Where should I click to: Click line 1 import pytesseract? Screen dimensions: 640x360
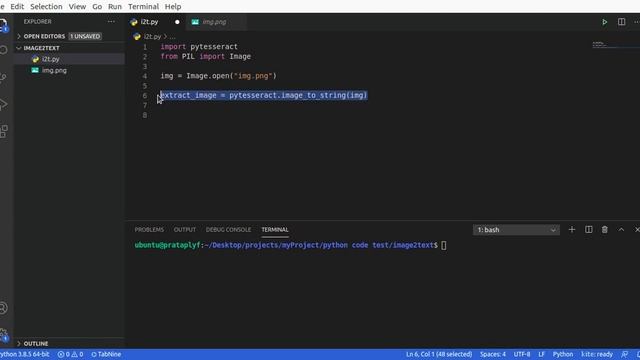tap(199, 47)
